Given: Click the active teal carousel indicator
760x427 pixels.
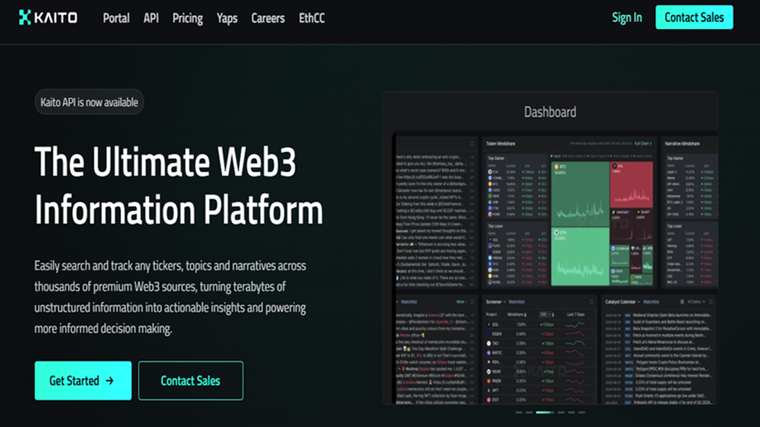Looking at the screenshot, I should pyautogui.click(x=545, y=412).
